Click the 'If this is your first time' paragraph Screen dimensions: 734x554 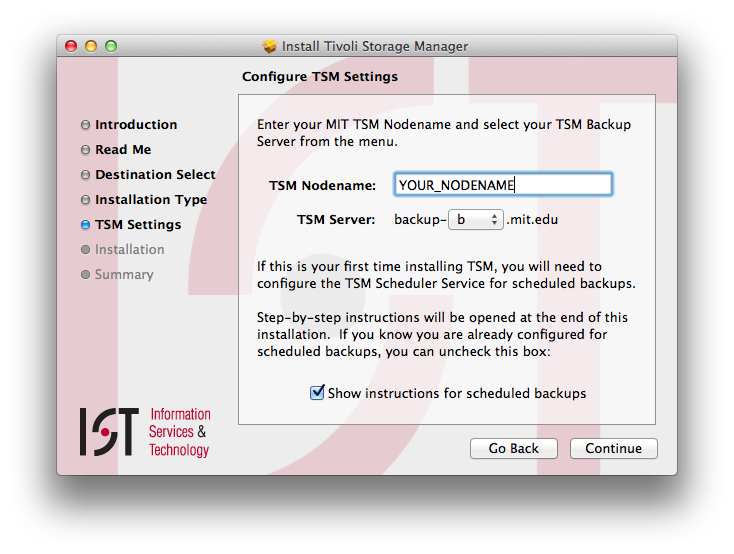446,275
